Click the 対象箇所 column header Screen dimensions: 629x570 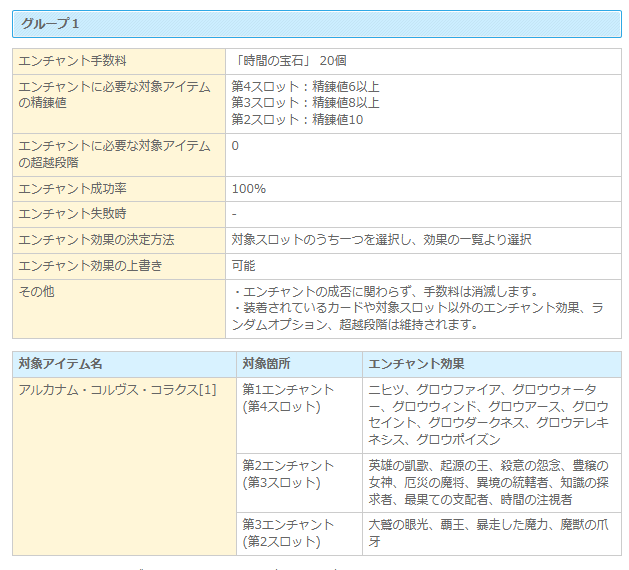(267, 364)
